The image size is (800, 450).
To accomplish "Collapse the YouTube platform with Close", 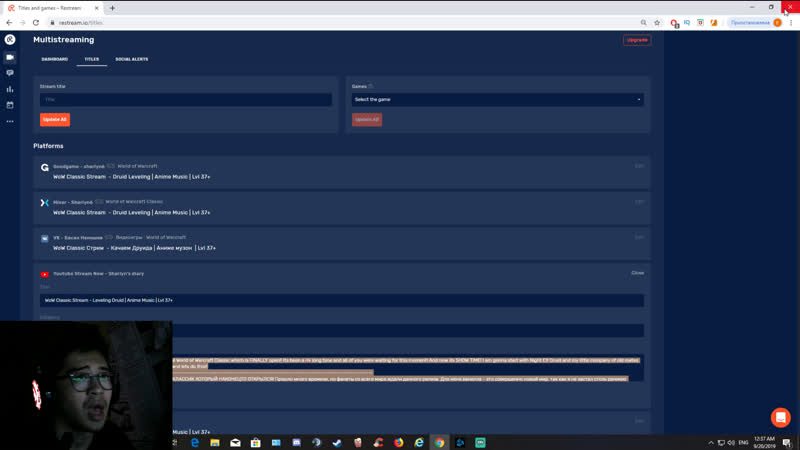I will point(637,273).
